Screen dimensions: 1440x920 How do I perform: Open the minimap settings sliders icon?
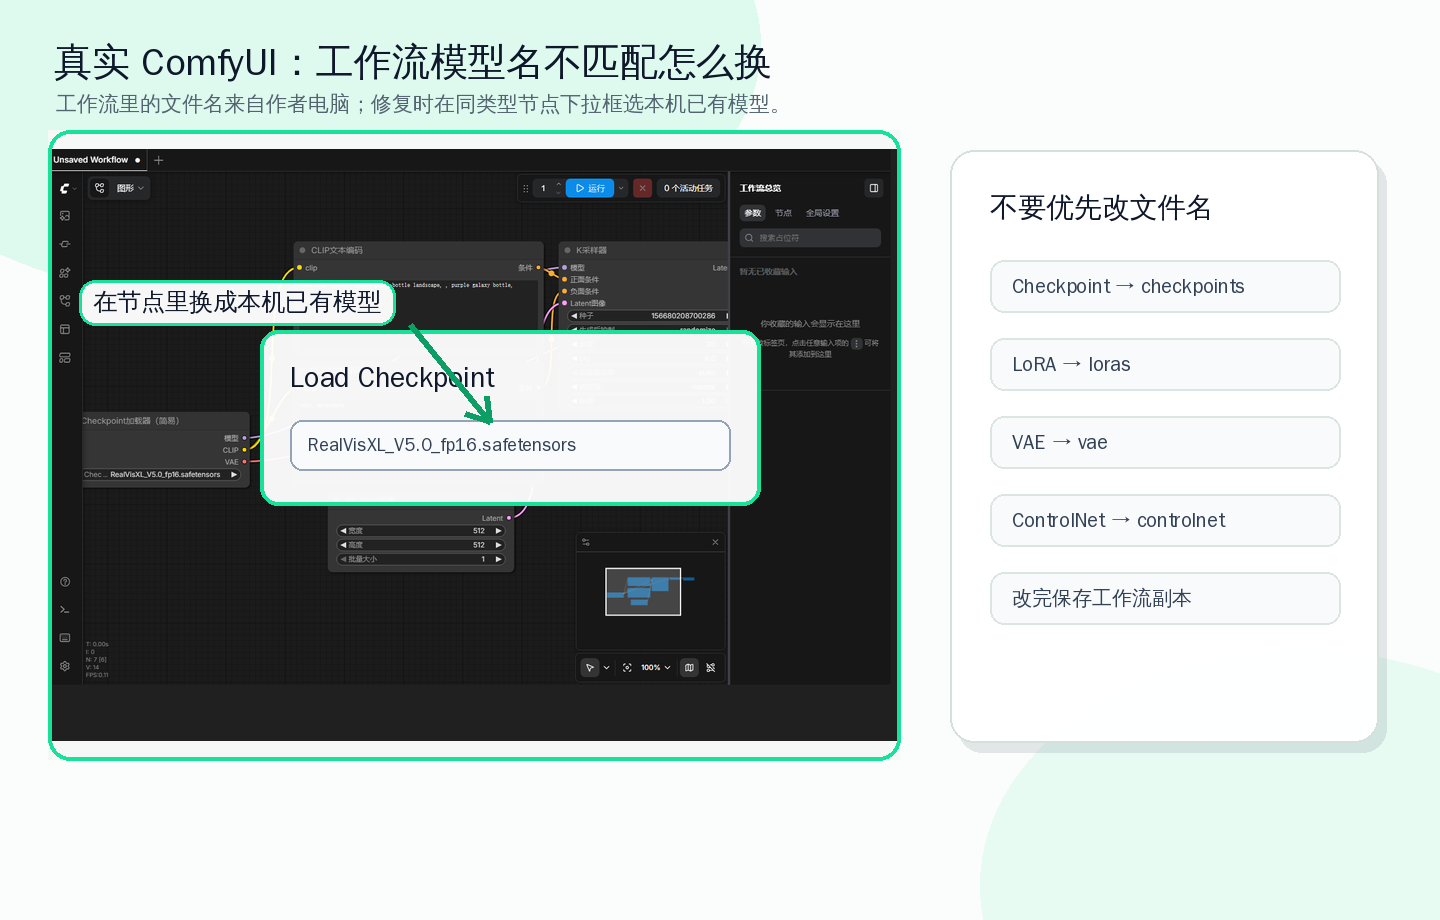(x=586, y=542)
